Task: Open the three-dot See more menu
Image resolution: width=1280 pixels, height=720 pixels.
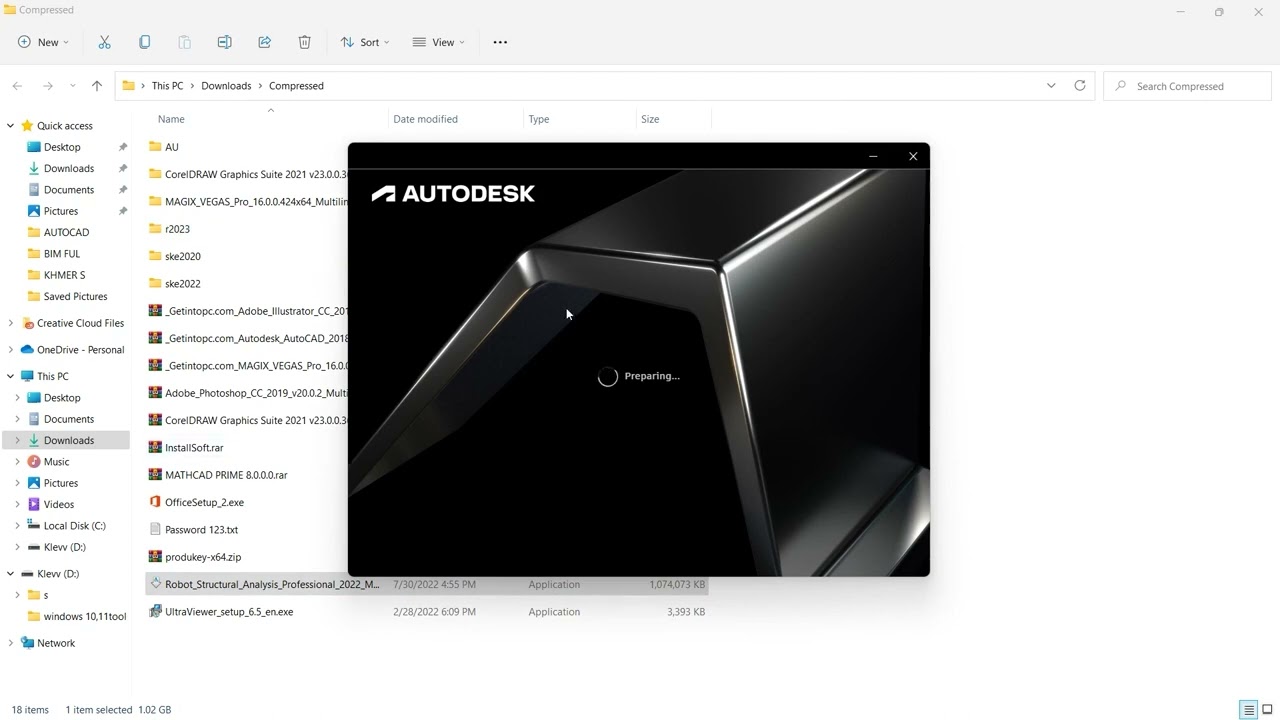Action: pyautogui.click(x=500, y=42)
